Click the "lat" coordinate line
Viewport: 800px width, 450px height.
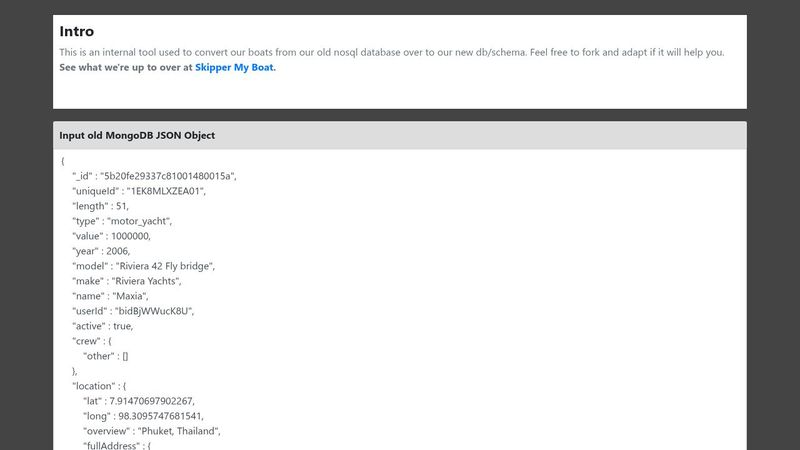coord(146,400)
